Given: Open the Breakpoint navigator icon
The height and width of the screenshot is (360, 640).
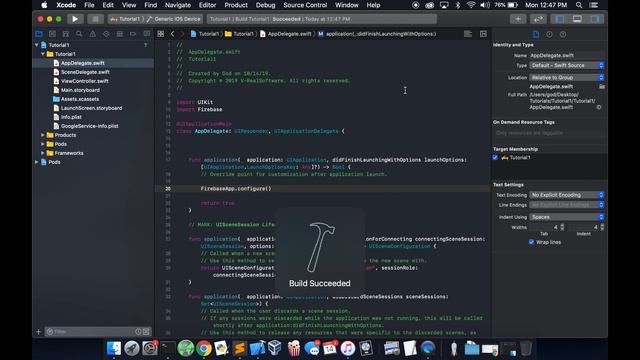Looking at the screenshot, I should pos(133,34).
